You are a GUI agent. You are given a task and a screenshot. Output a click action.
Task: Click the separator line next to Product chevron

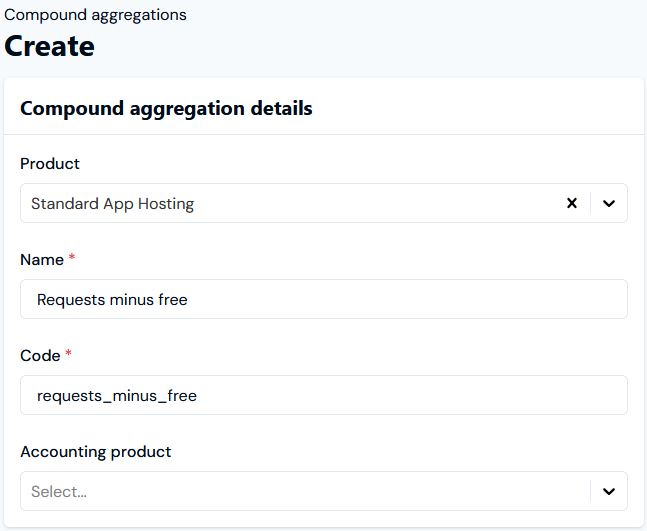coord(590,203)
